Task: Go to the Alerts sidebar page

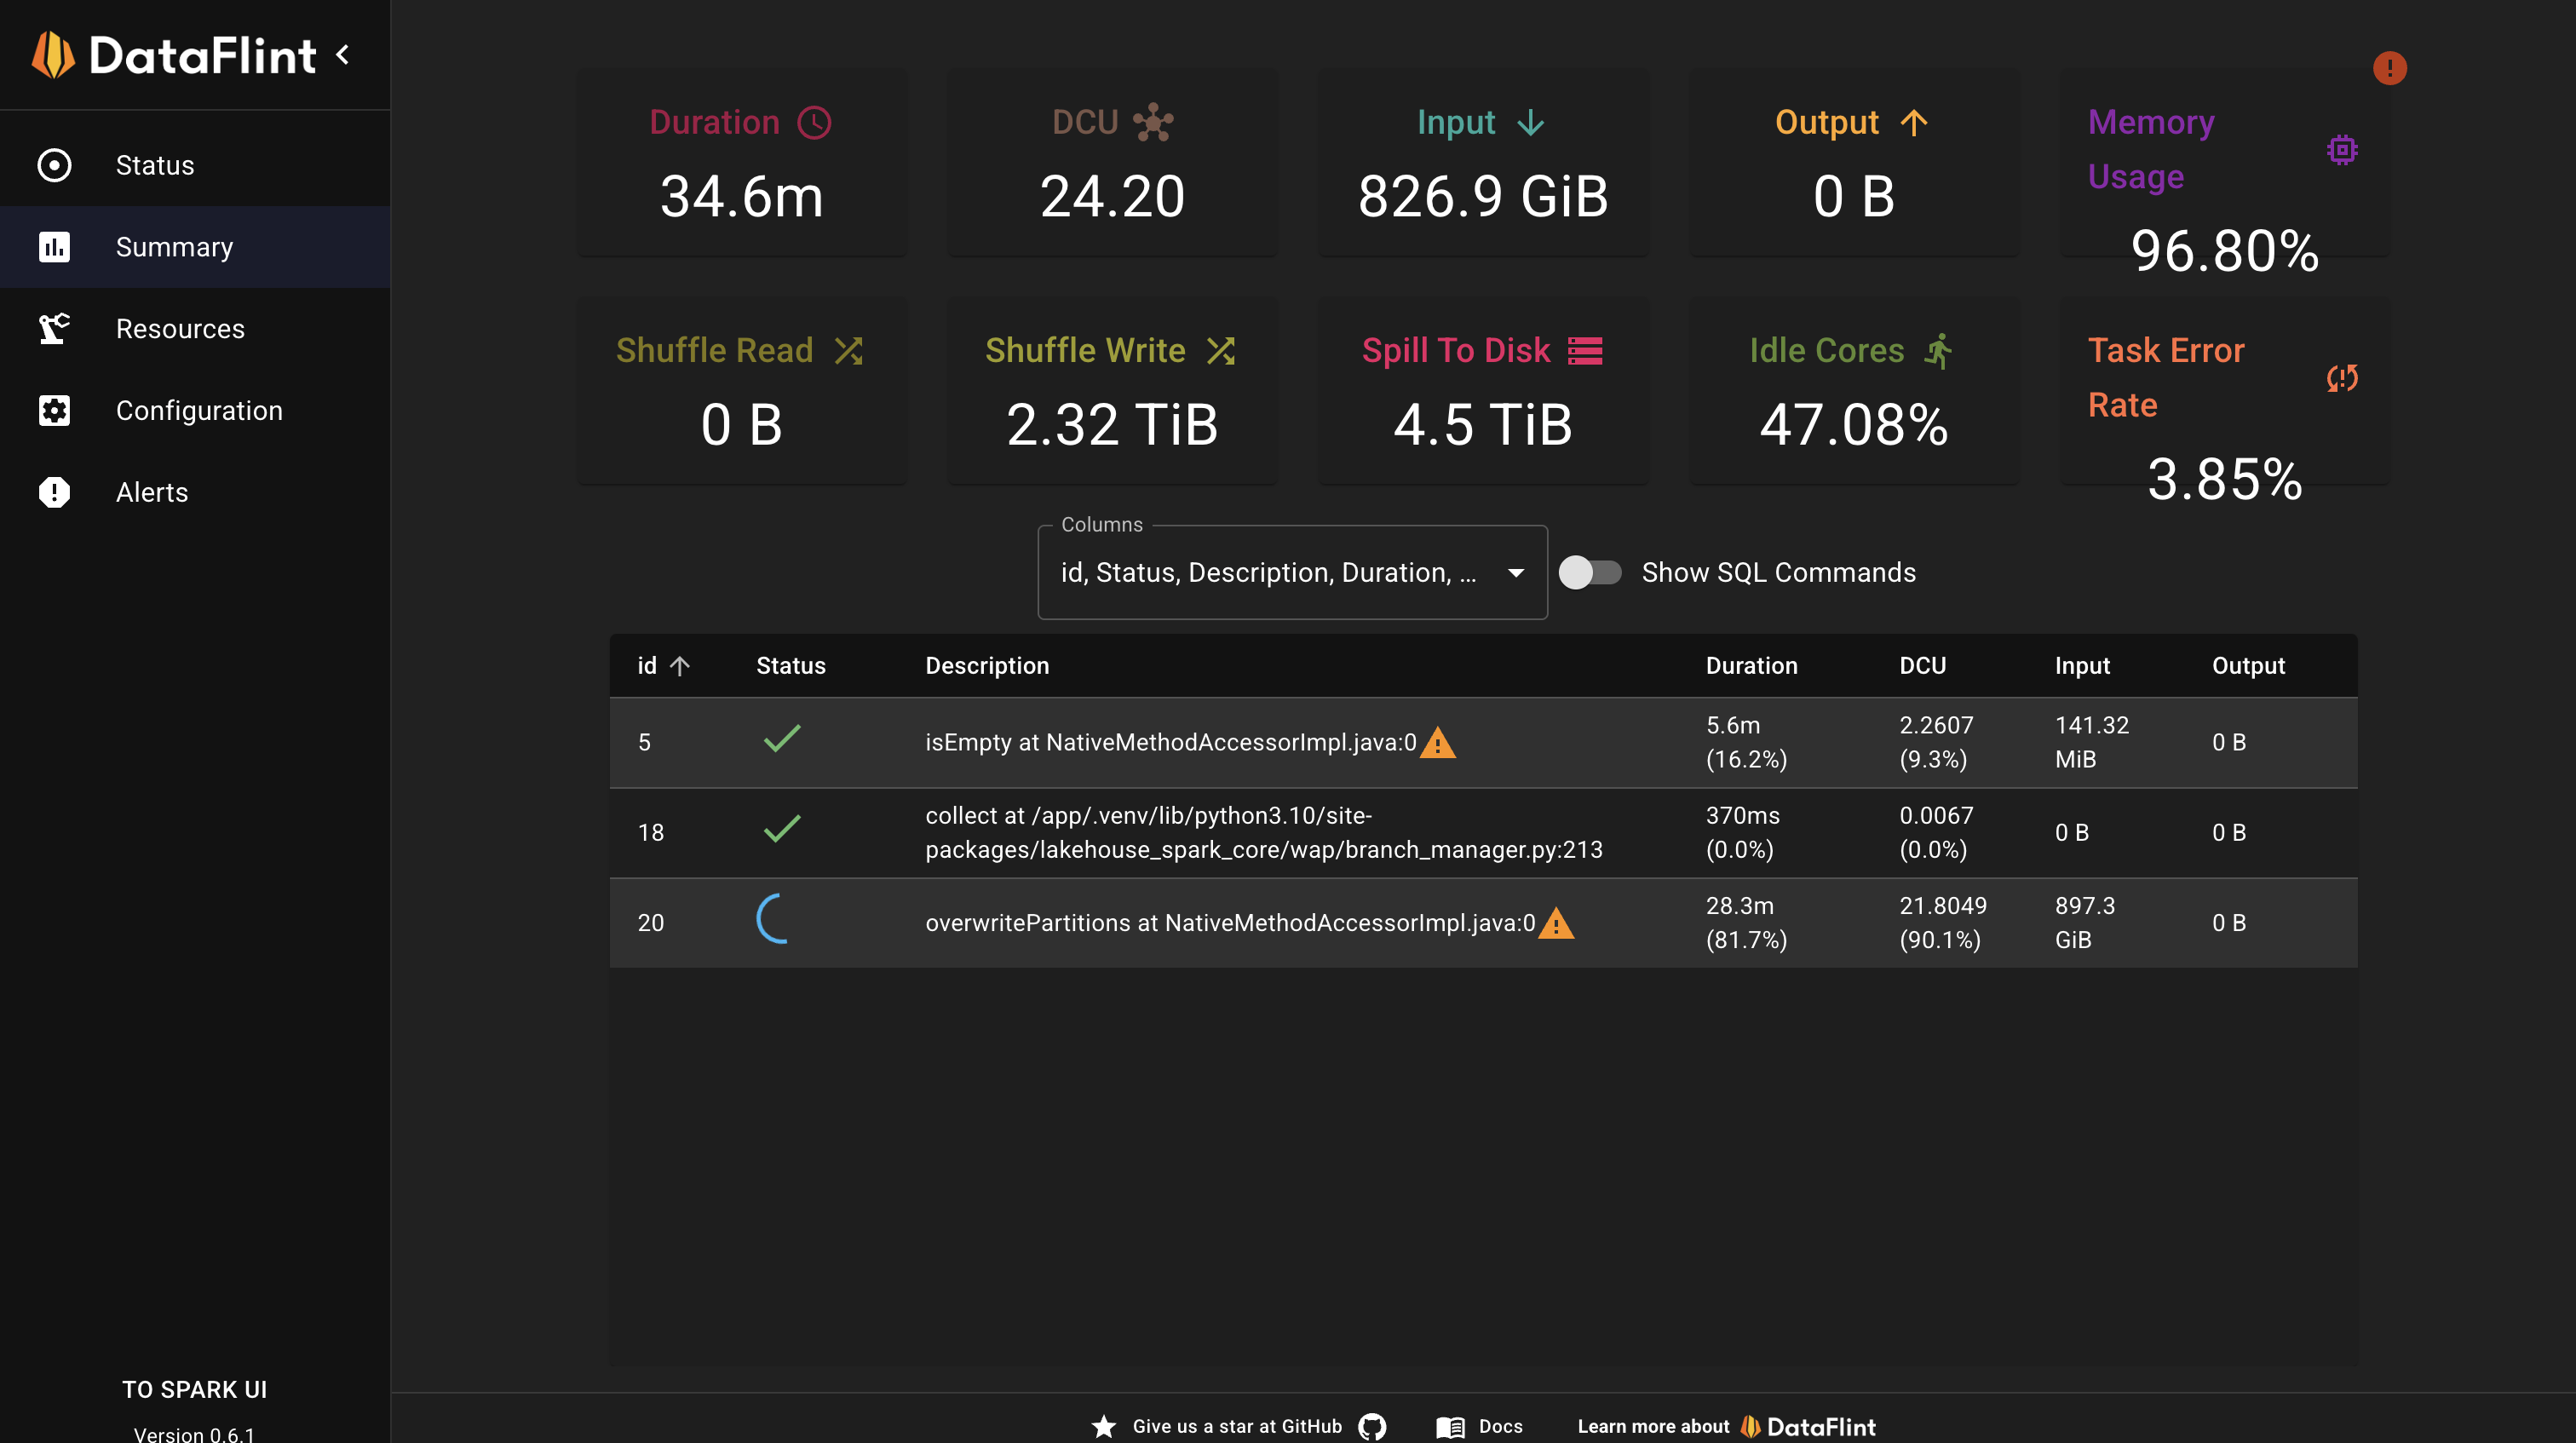Action: click(152, 492)
